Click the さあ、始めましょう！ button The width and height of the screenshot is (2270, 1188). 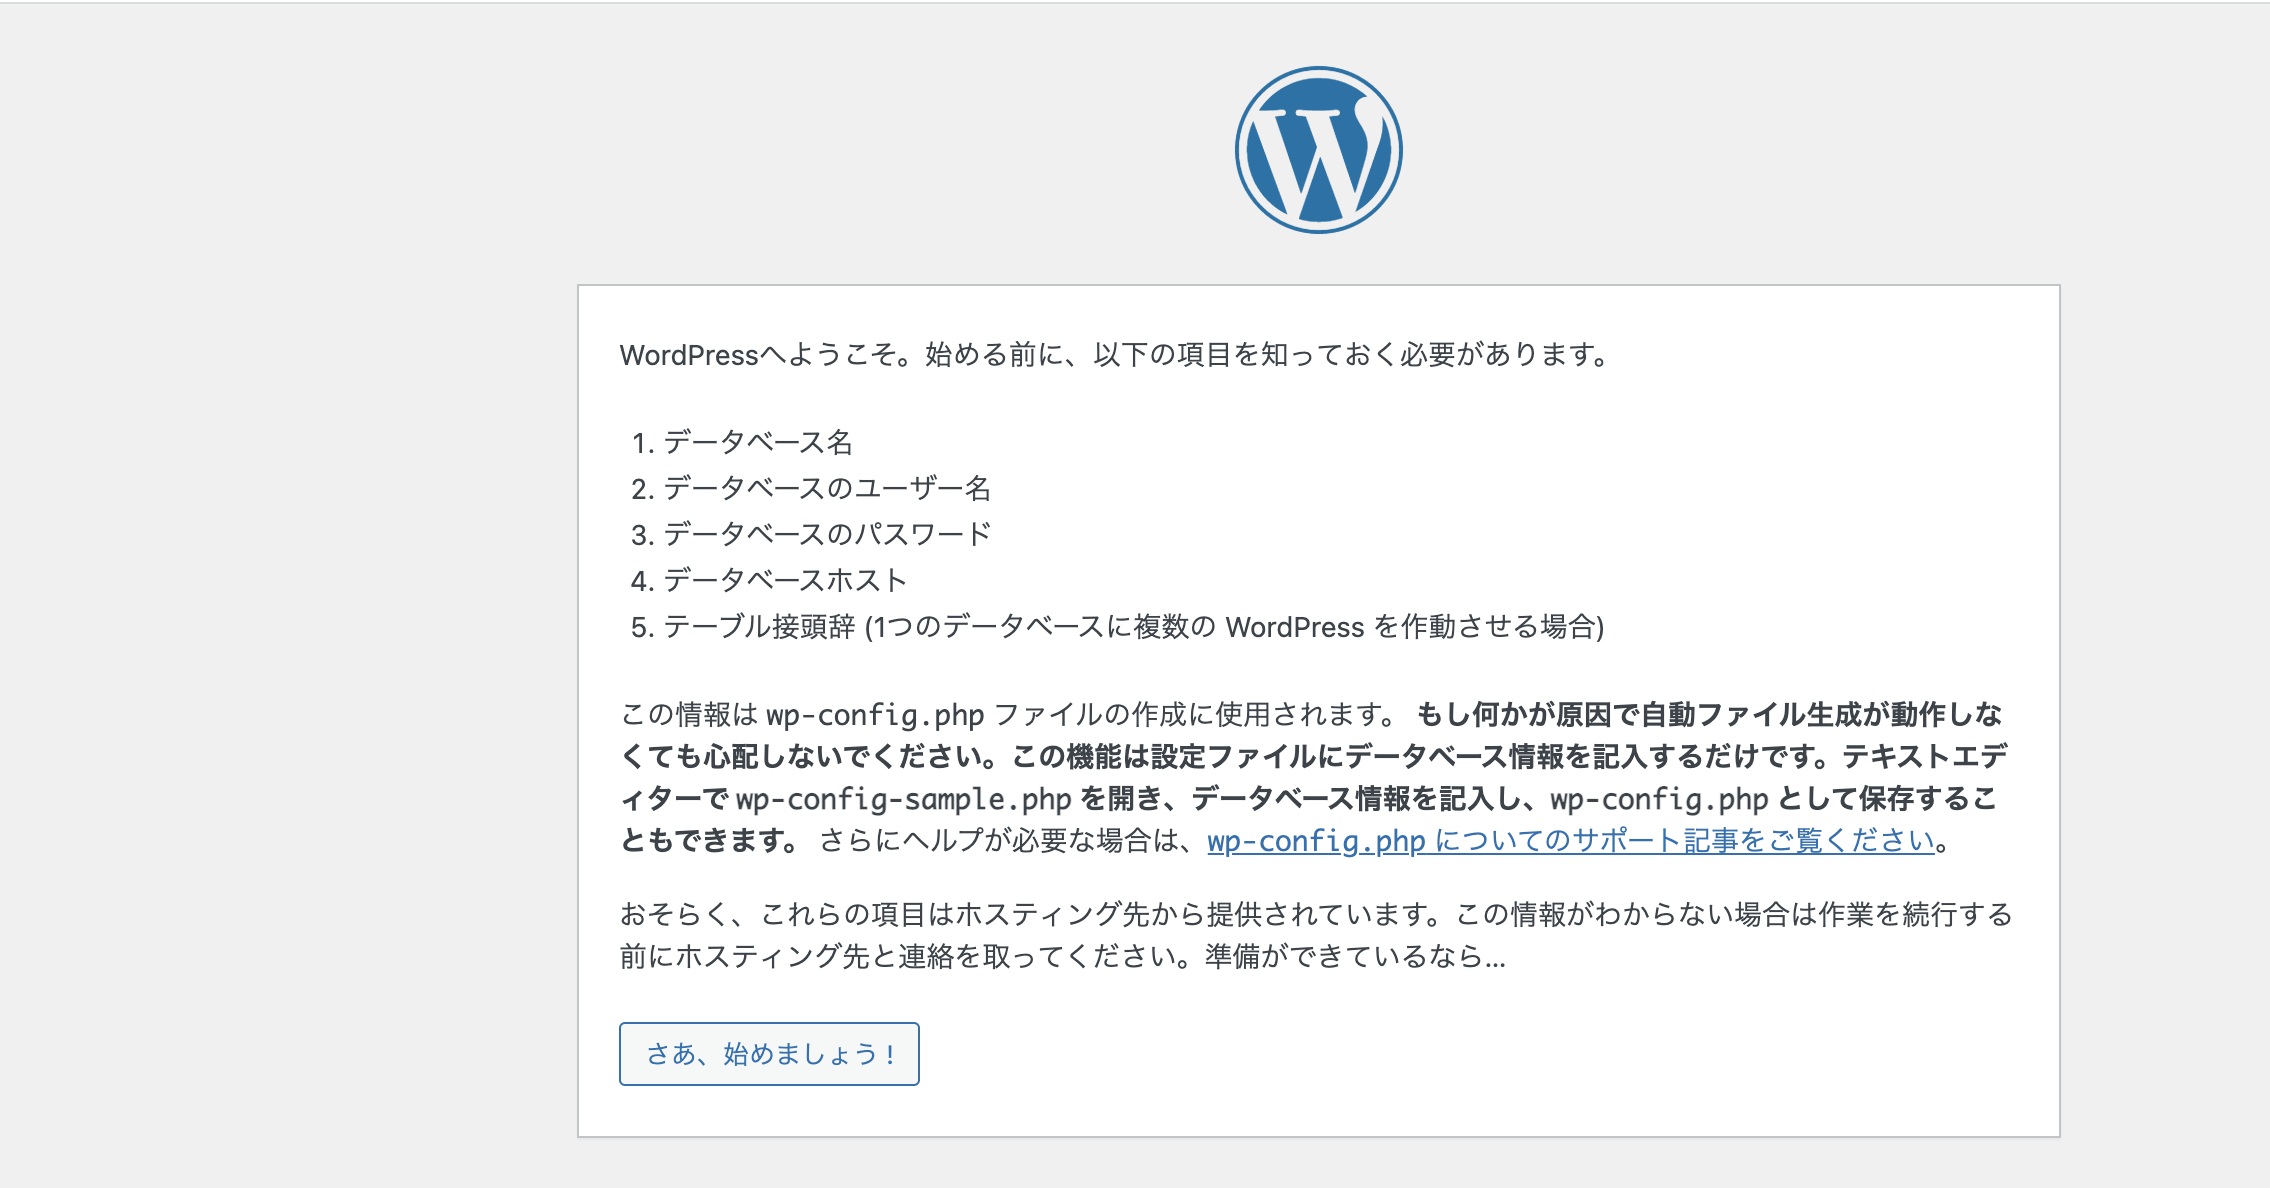pos(768,1053)
